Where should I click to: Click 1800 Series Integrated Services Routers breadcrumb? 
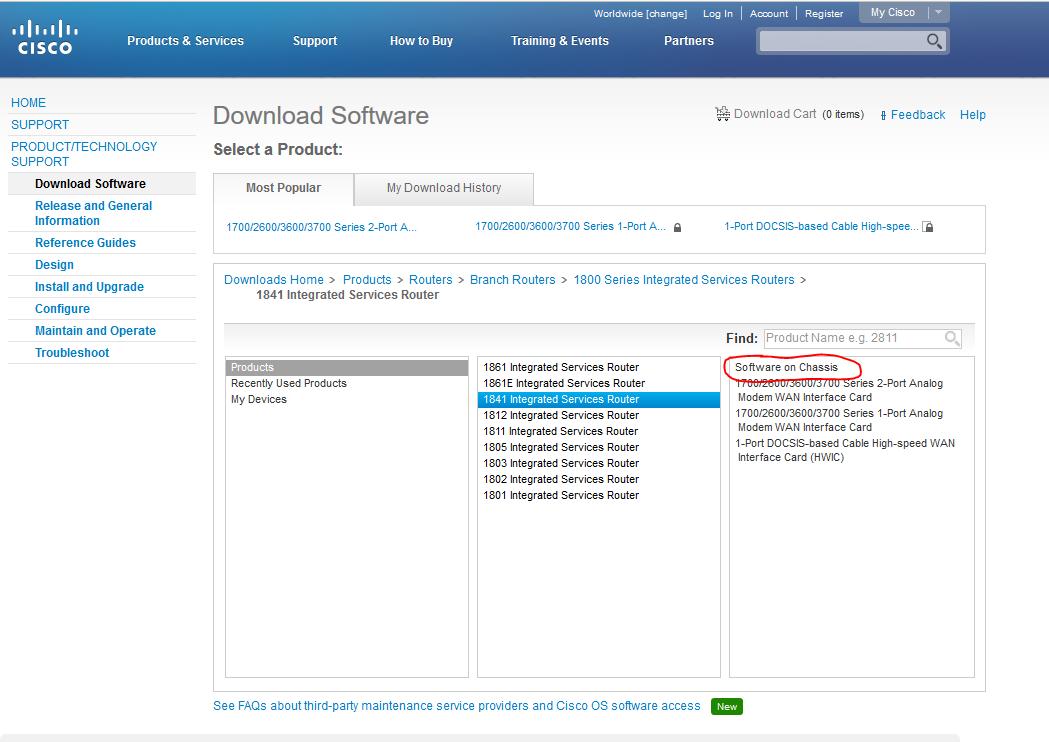click(x=684, y=280)
